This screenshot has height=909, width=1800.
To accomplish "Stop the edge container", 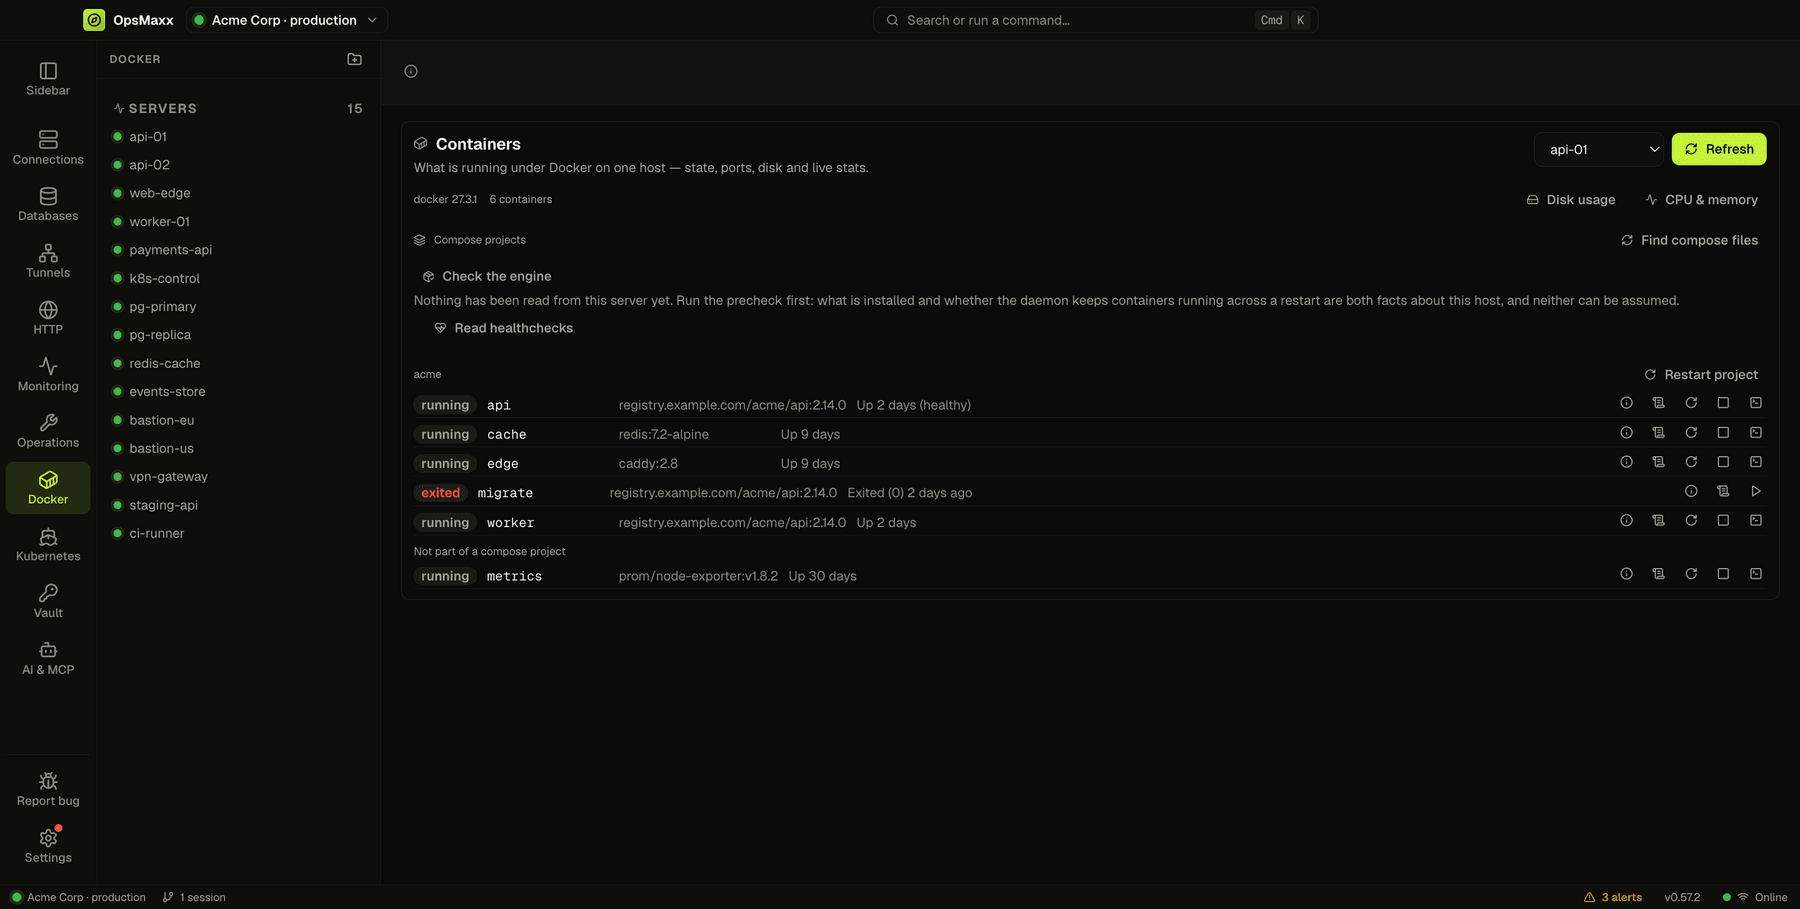I will (x=1723, y=462).
